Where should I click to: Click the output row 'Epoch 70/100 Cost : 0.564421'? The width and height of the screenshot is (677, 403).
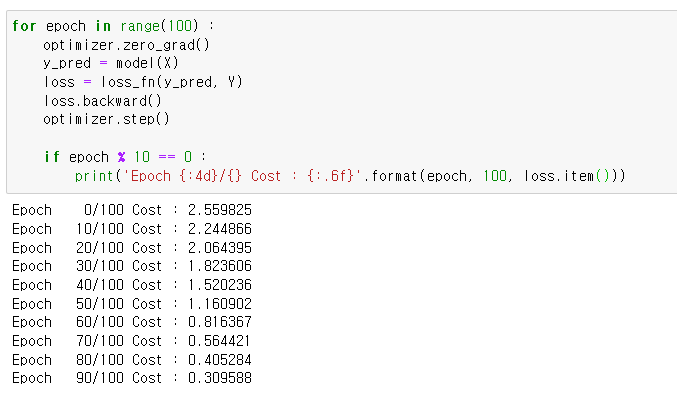pos(131,341)
